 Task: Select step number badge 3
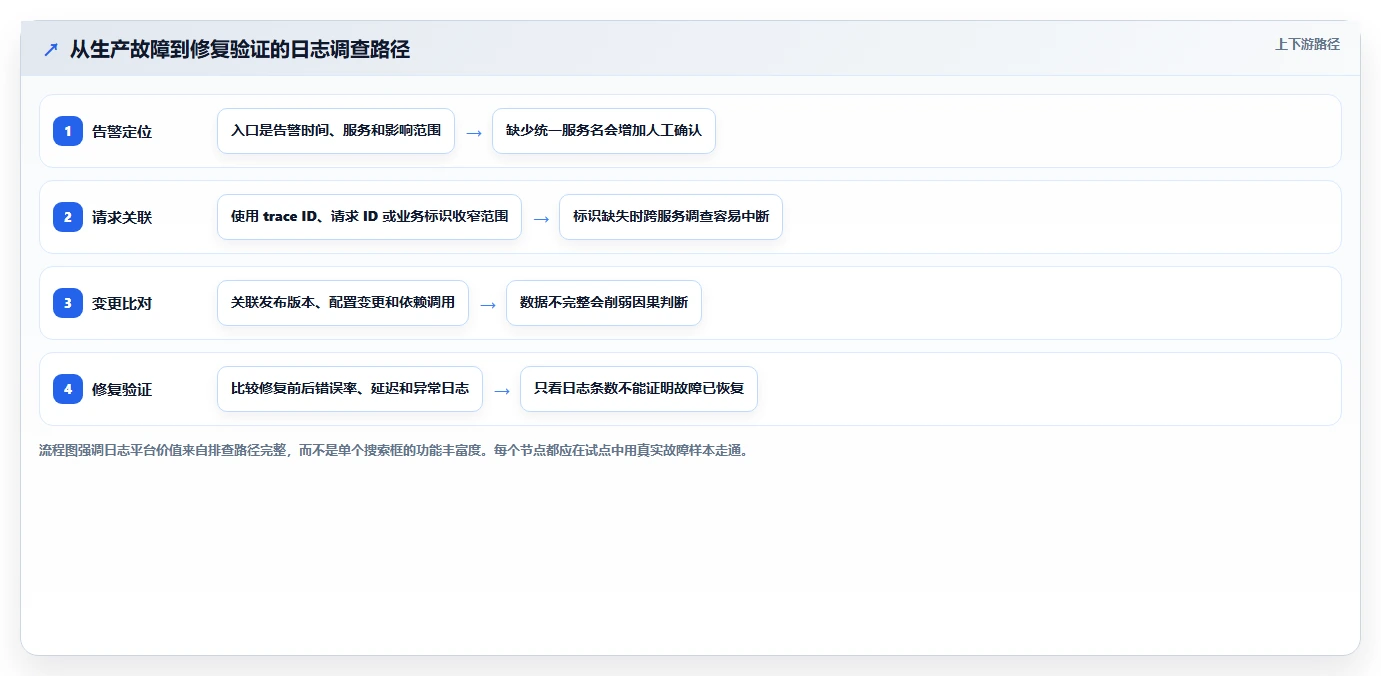pyautogui.click(x=68, y=303)
